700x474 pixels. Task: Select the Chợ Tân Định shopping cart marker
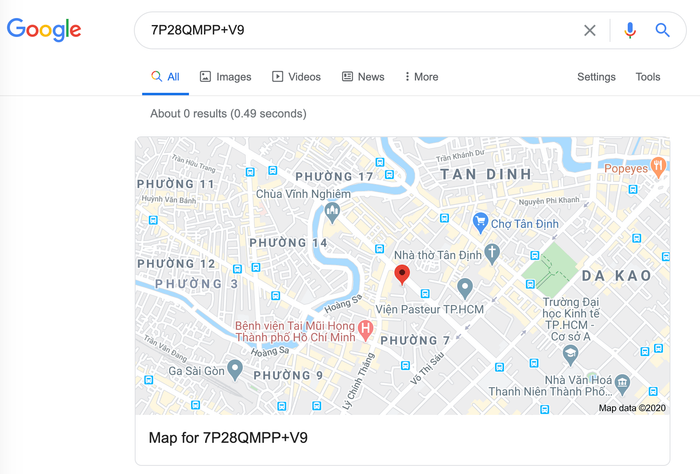[480, 223]
